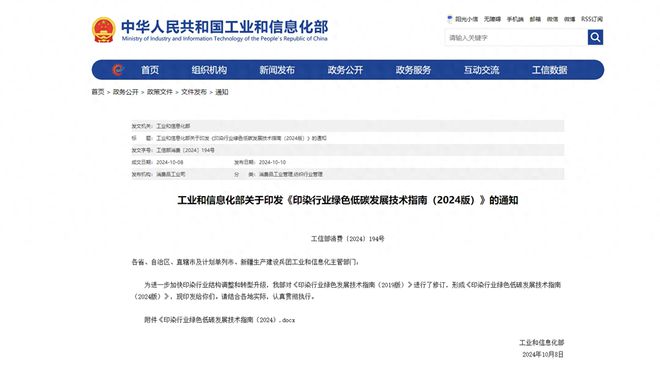Open the 微博 link at top
The width and height of the screenshot is (660, 372).
(570, 19)
